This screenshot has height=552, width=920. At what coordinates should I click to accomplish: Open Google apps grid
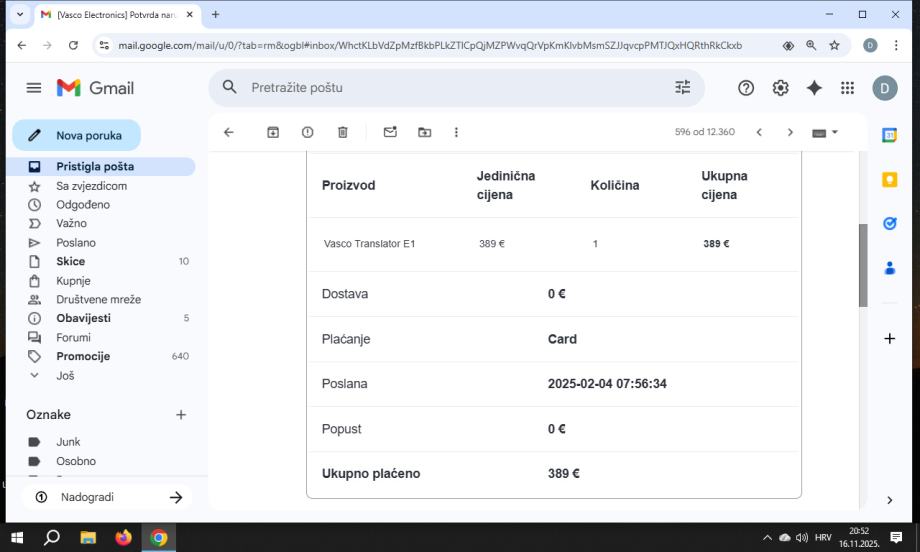pyautogui.click(x=847, y=88)
